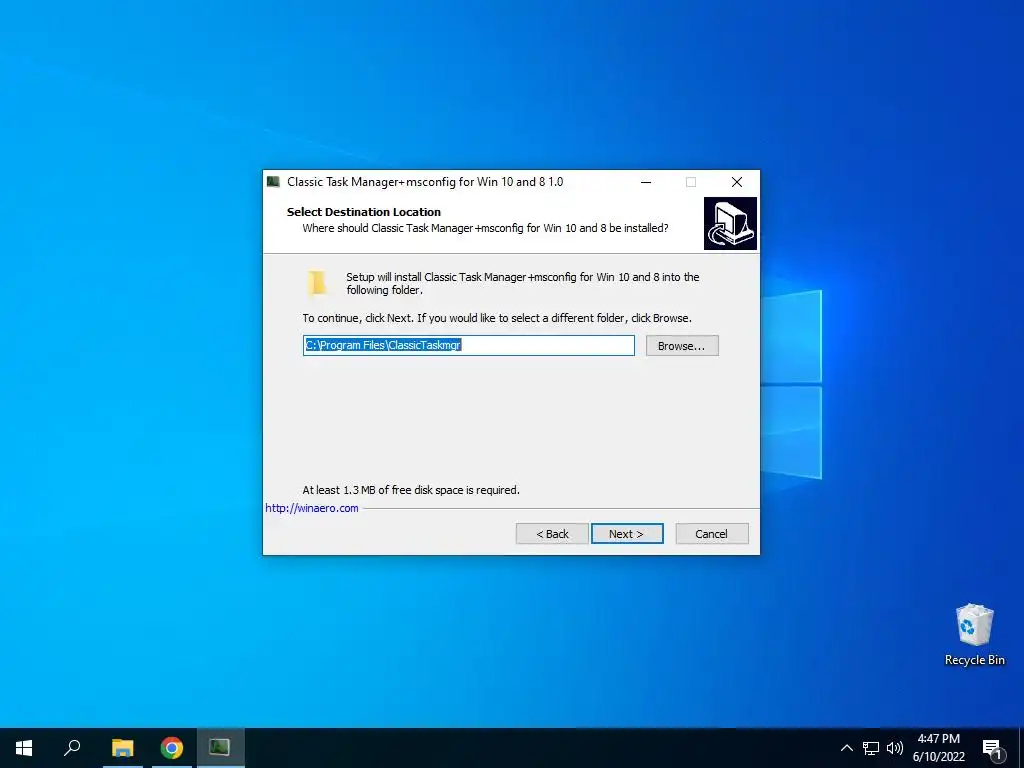The image size is (1024, 768).
Task: Launch Google Chrome from taskbar
Action: [171, 748]
